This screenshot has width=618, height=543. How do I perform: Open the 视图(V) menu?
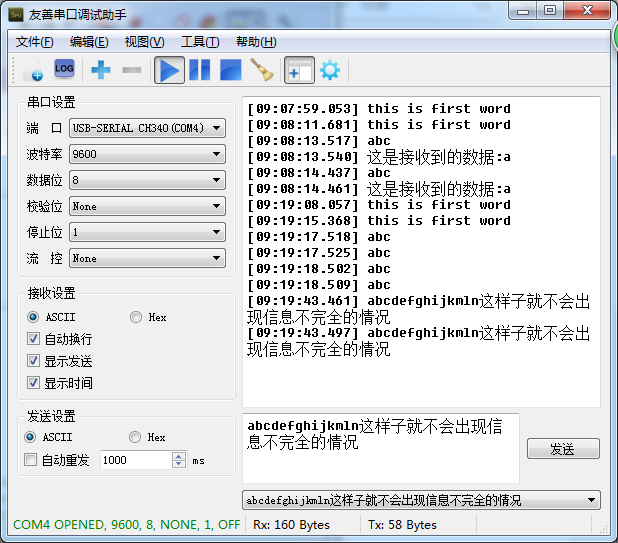[x=144, y=42]
